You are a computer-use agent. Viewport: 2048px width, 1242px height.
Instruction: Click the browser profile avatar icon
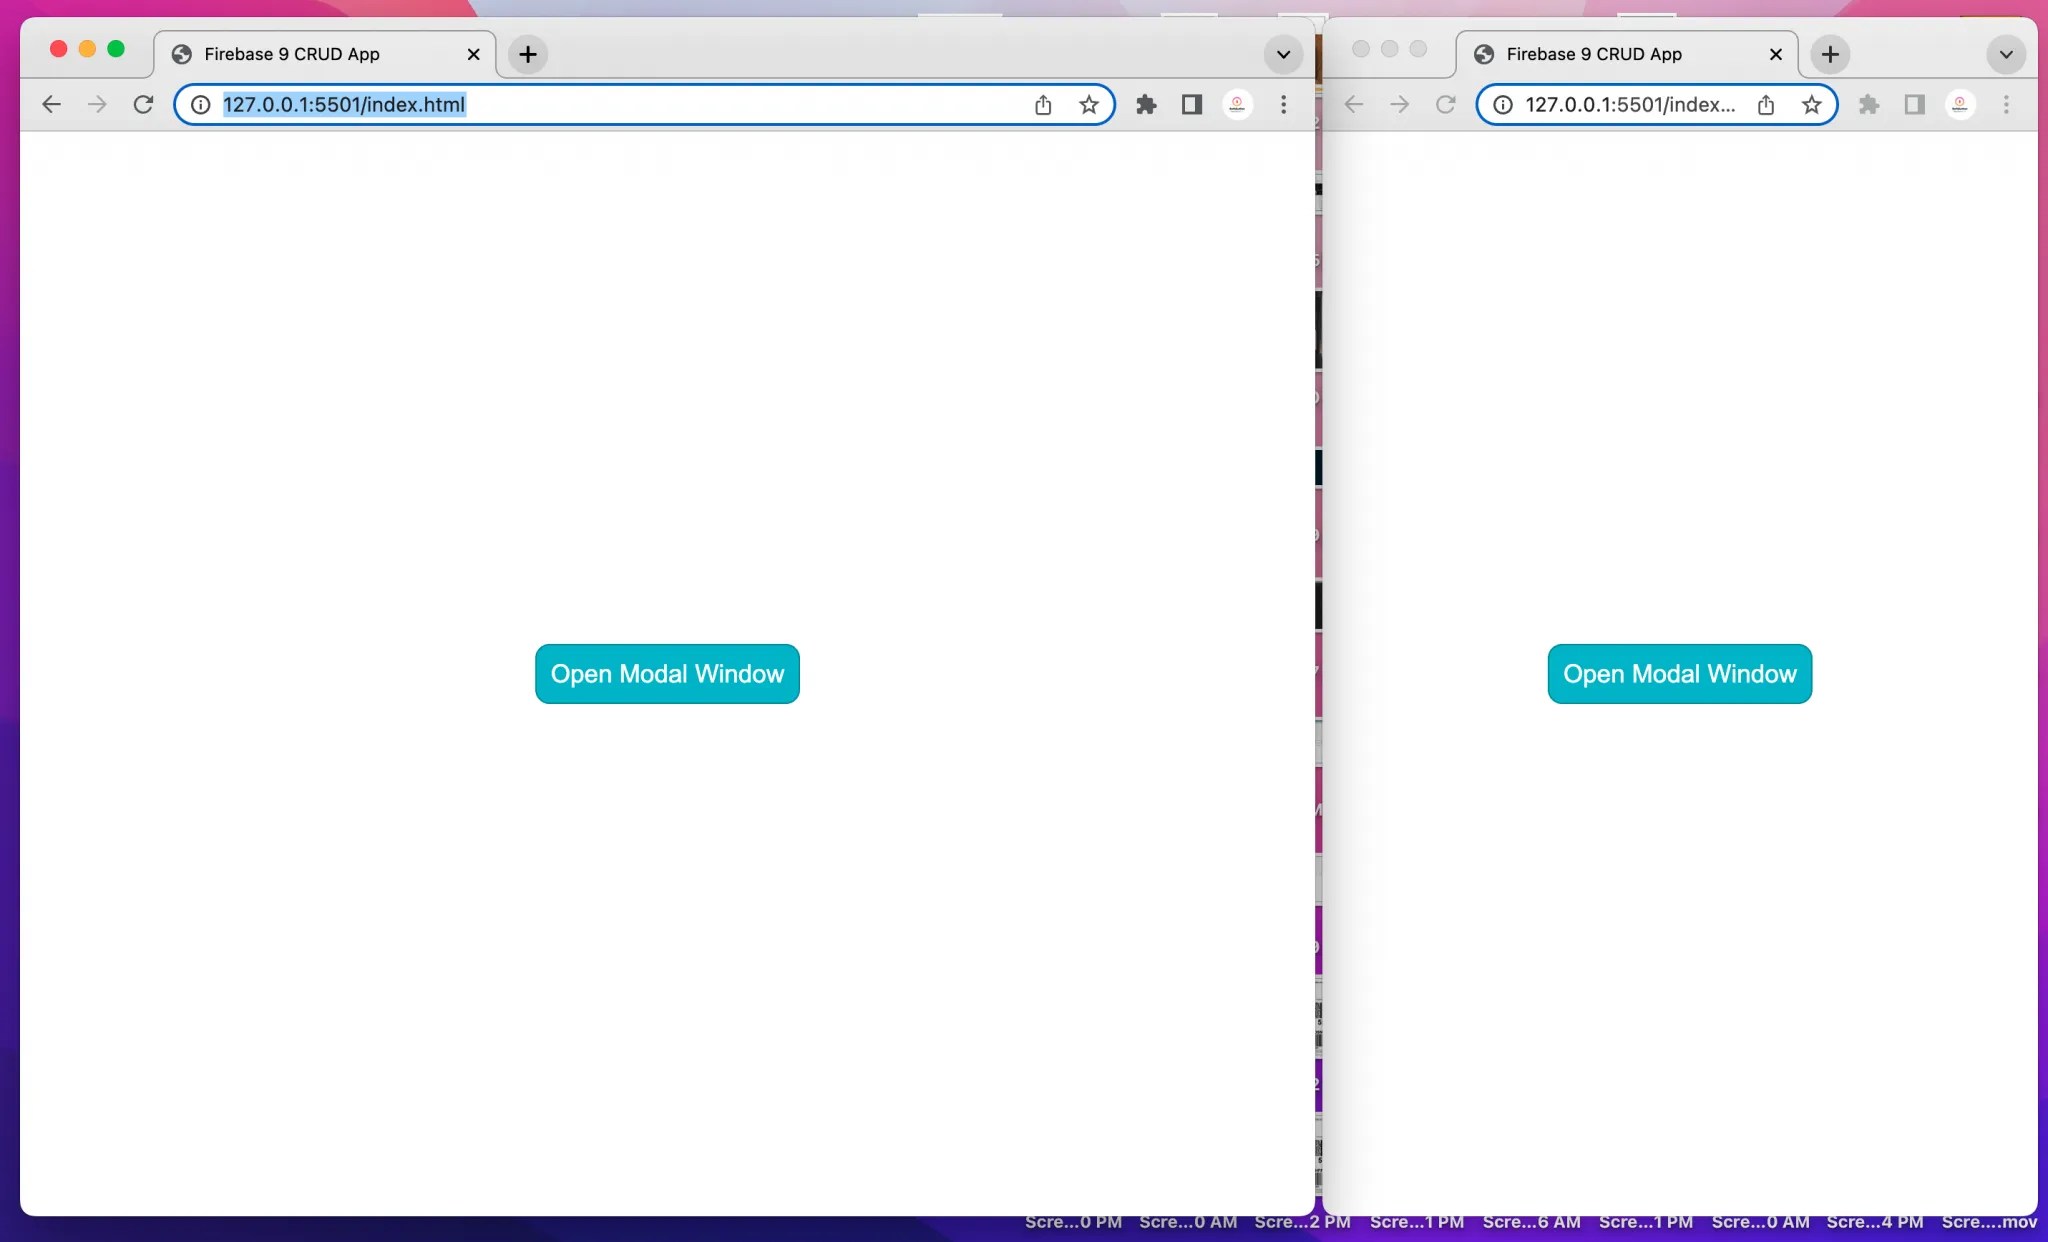1236,104
